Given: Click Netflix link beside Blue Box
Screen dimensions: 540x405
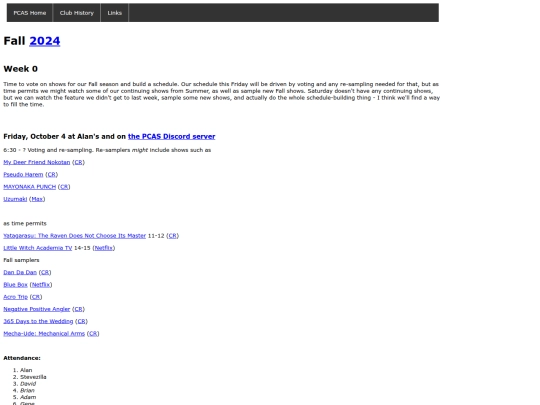Looking at the screenshot, I should click(41, 285).
